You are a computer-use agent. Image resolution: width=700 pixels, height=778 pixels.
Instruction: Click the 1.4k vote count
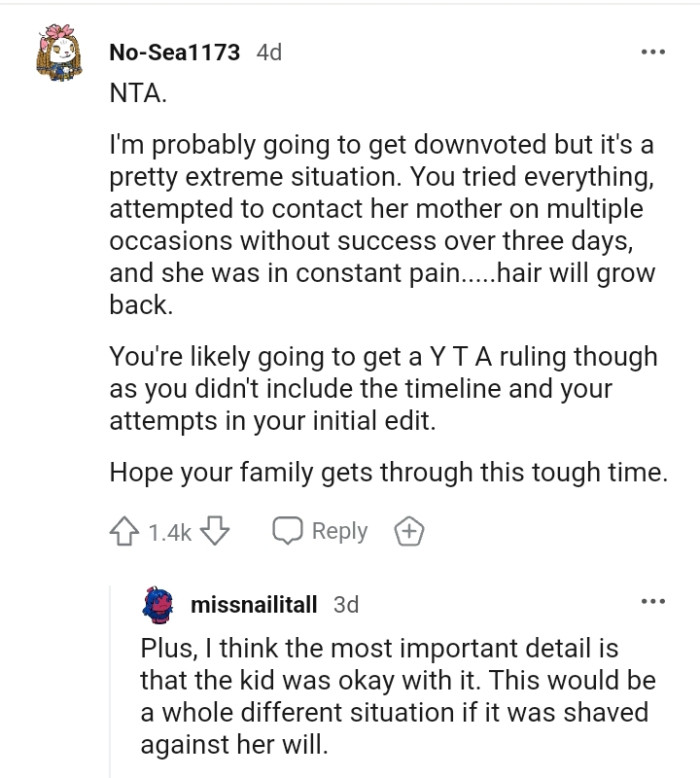point(169,532)
